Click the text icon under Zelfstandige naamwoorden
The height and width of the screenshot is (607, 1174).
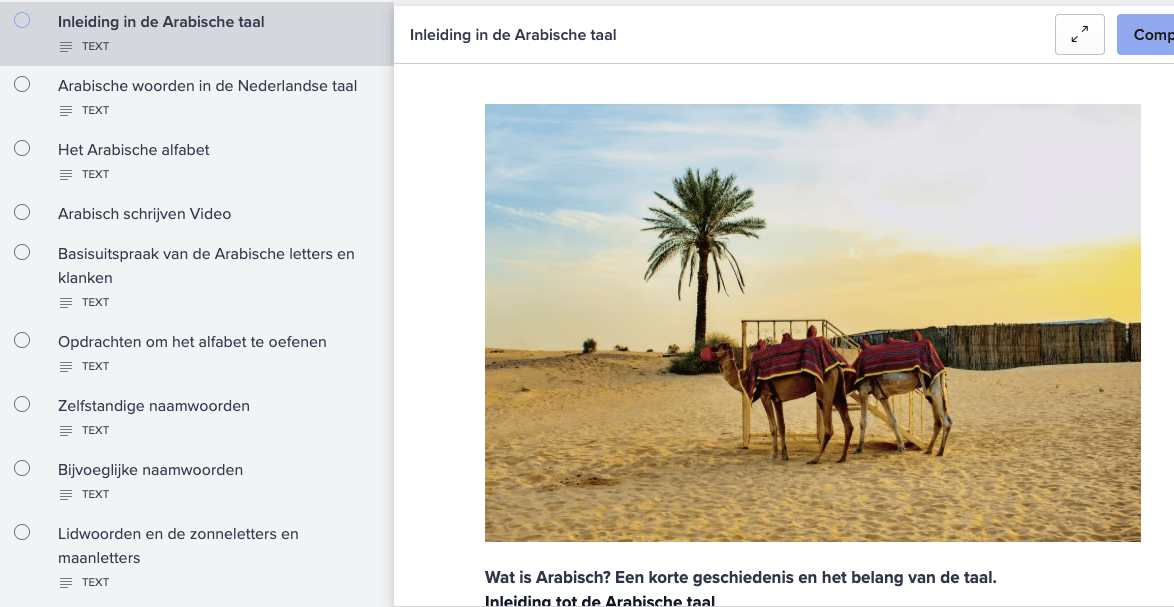[66, 430]
